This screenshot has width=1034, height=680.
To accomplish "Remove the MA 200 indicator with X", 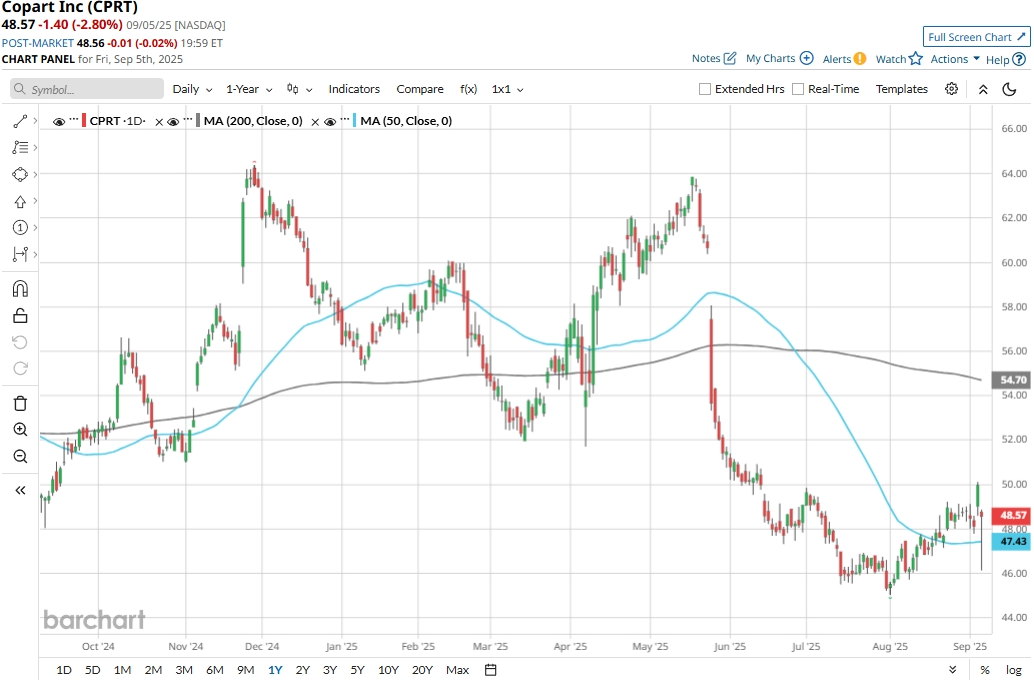I will tap(315, 121).
